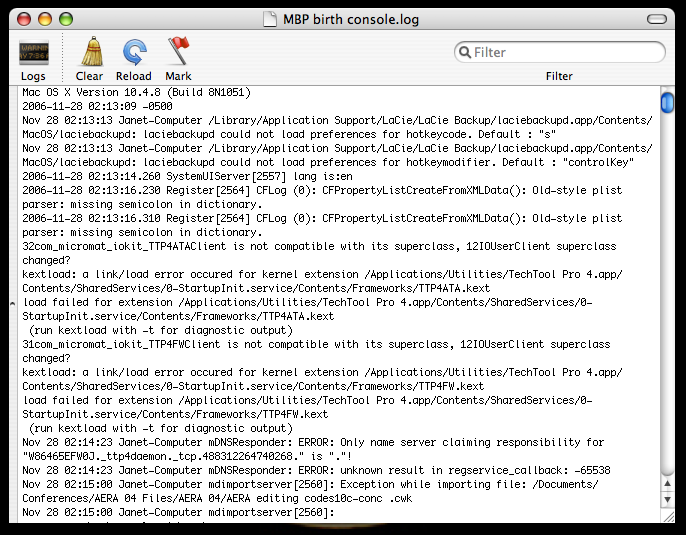The width and height of the screenshot is (686, 535).
Task: Click the scroll up arrow
Action: pyautogui.click(x=667, y=484)
